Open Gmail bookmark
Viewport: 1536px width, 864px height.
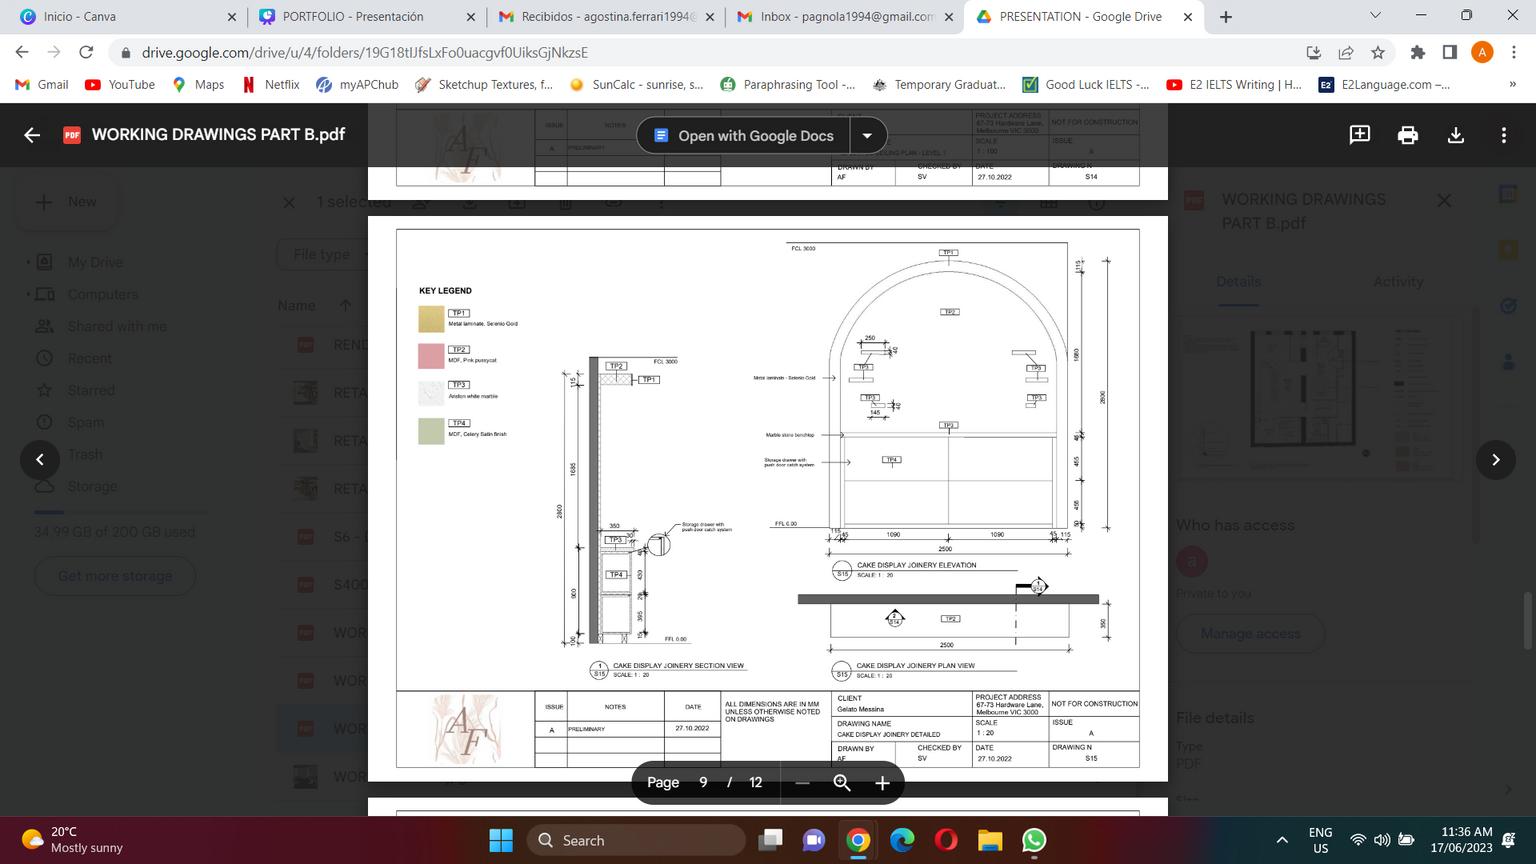(x=42, y=85)
